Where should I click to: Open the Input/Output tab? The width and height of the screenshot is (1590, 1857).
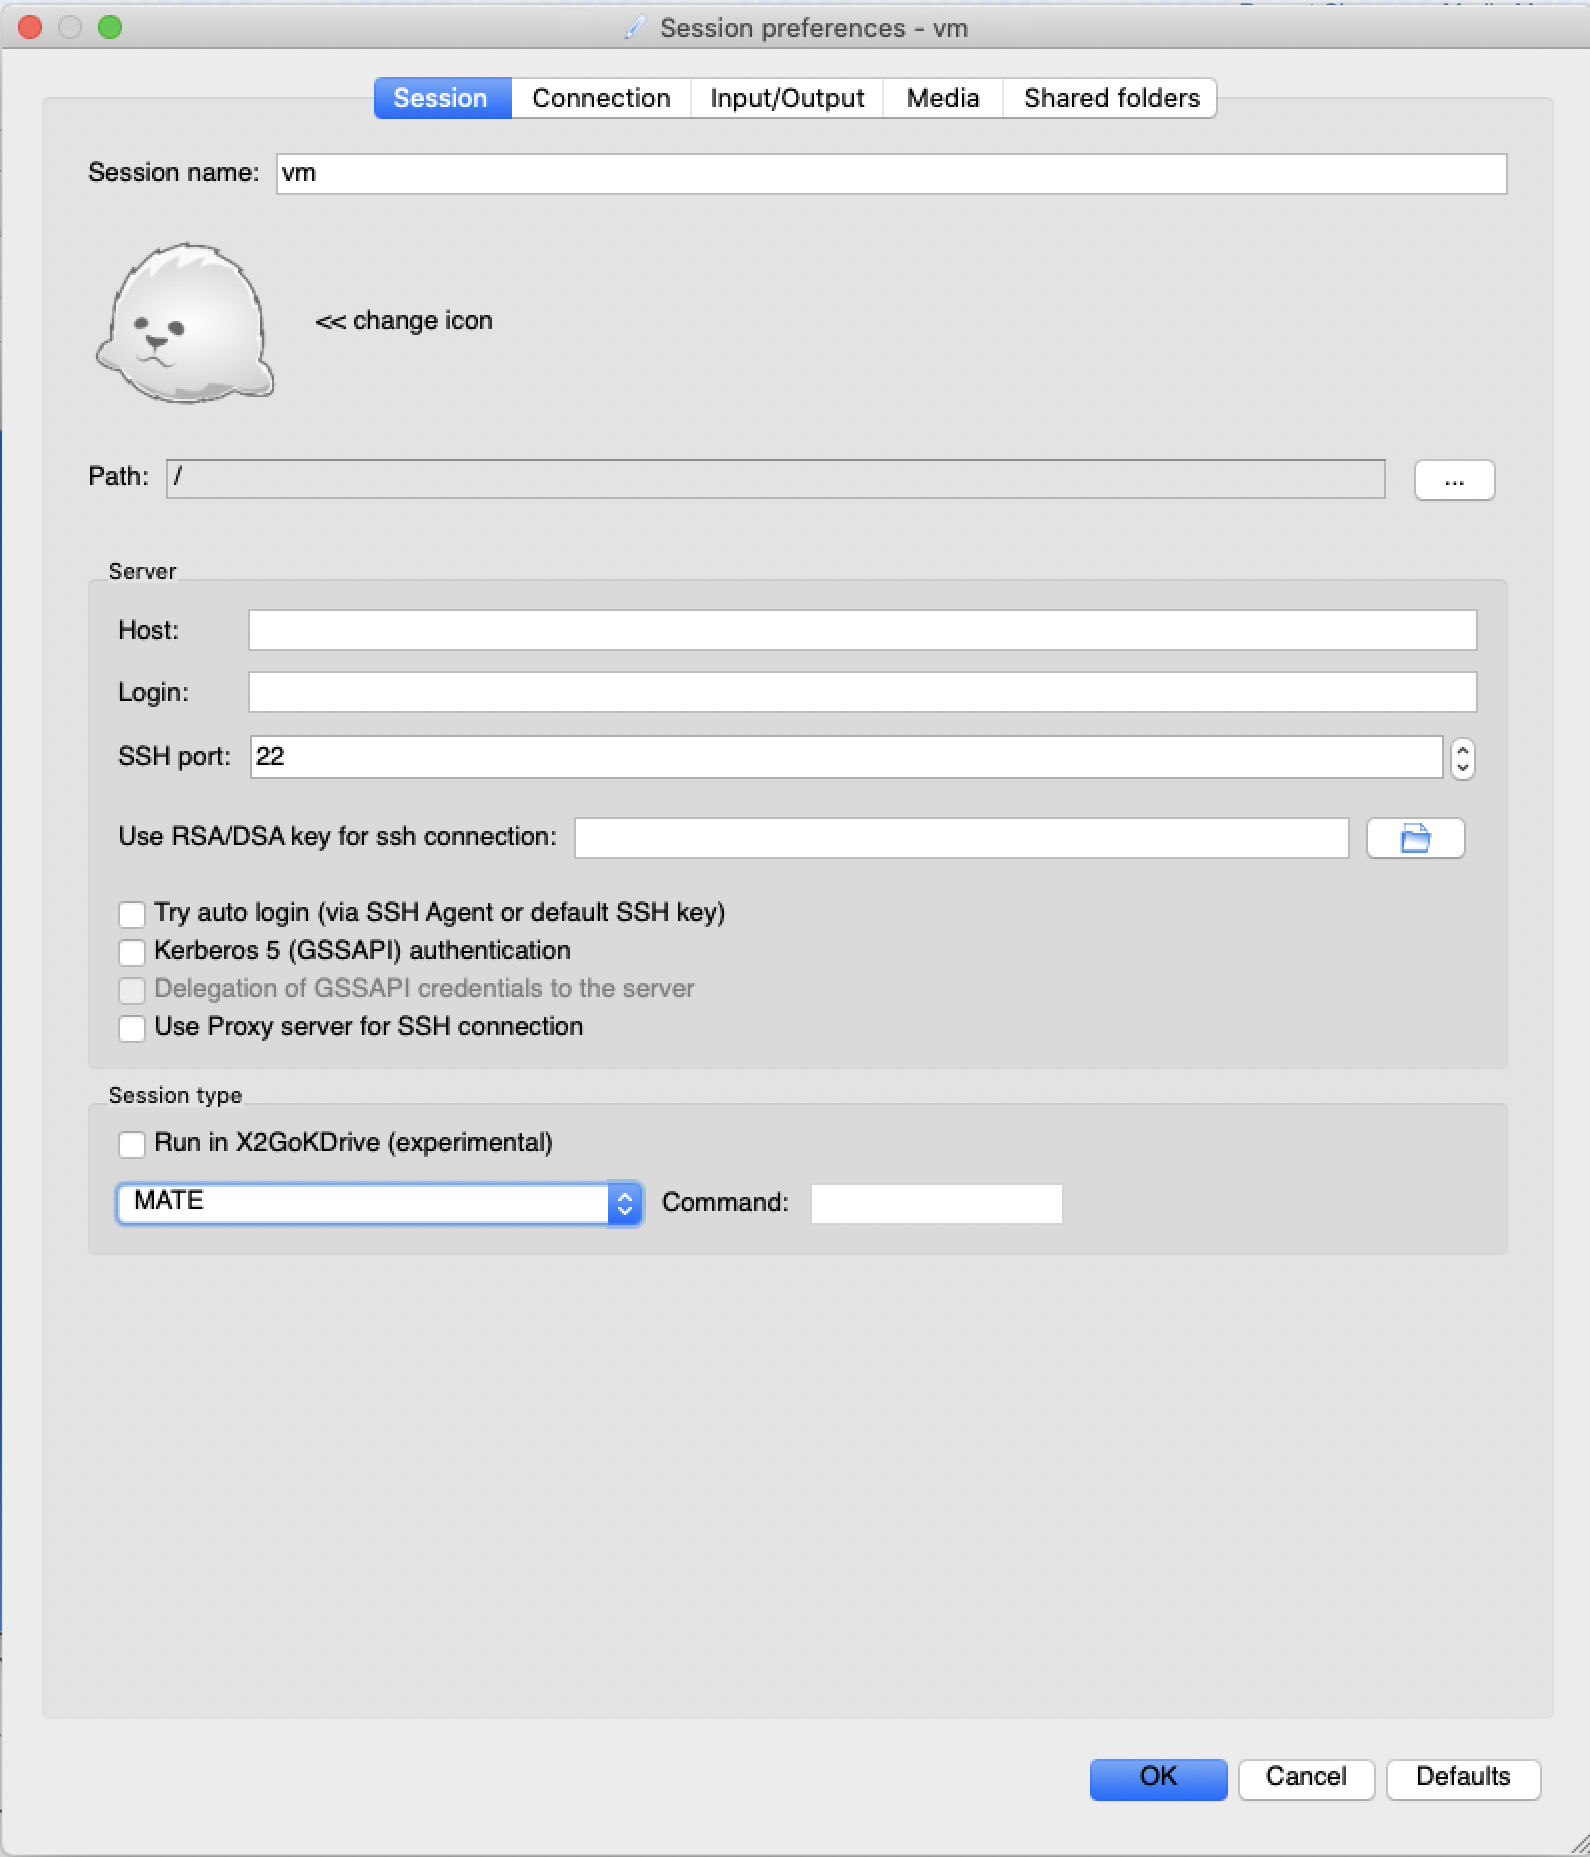(786, 98)
